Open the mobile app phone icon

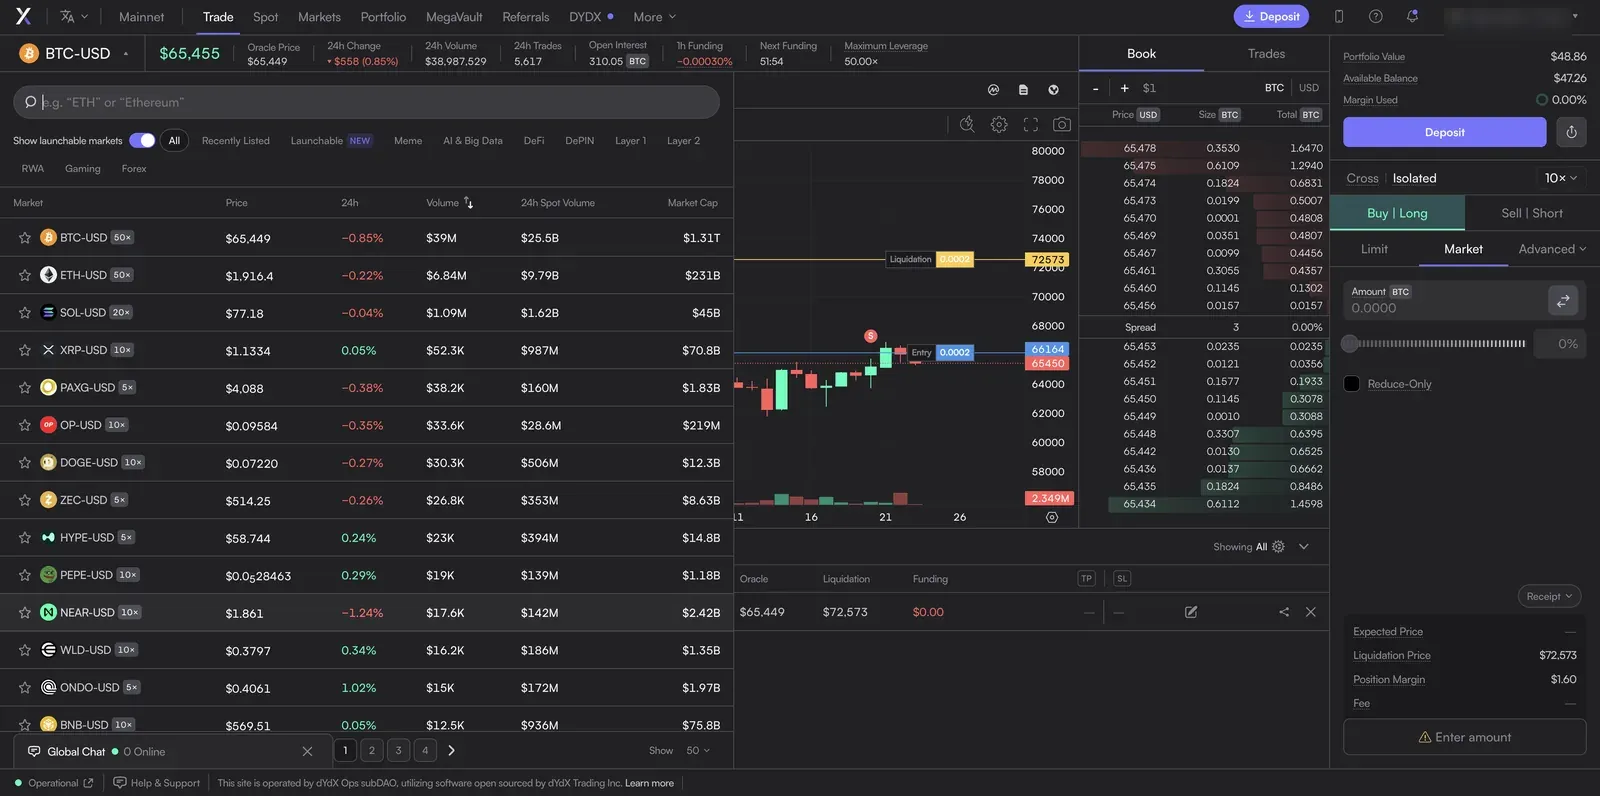1339,16
